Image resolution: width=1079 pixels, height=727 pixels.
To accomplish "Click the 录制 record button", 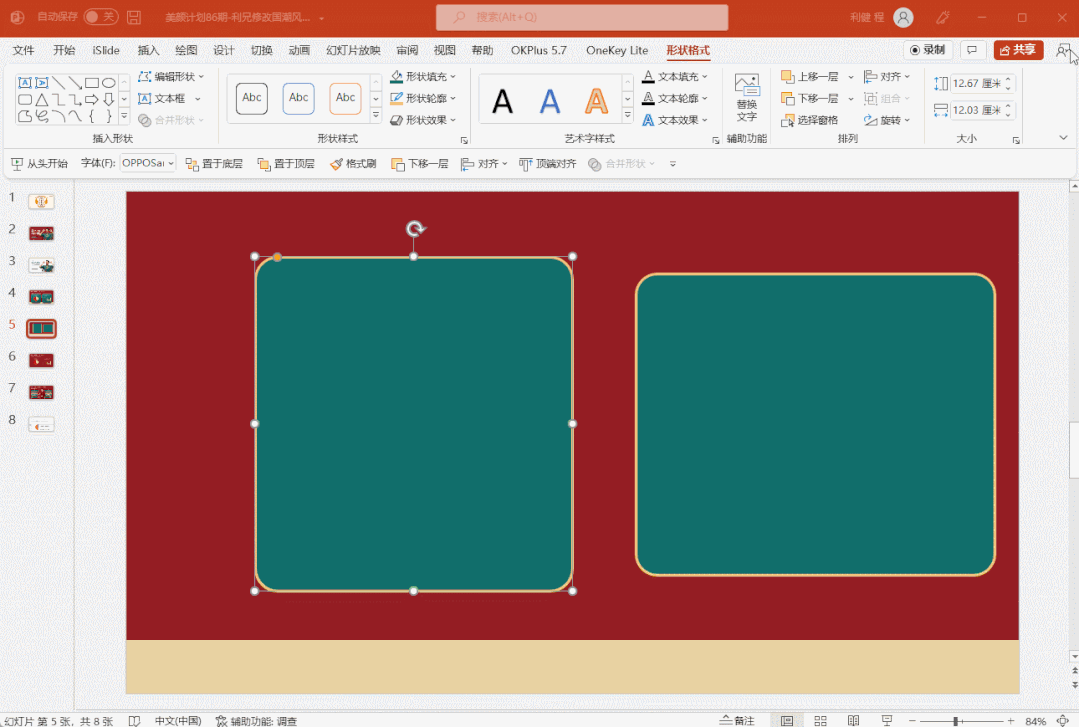I will click(928, 50).
